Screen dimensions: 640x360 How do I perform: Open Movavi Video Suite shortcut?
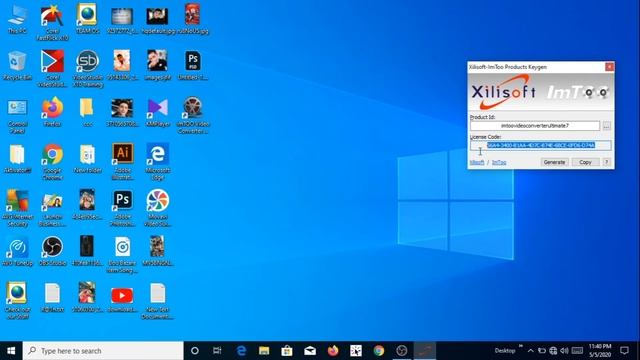coord(158,208)
